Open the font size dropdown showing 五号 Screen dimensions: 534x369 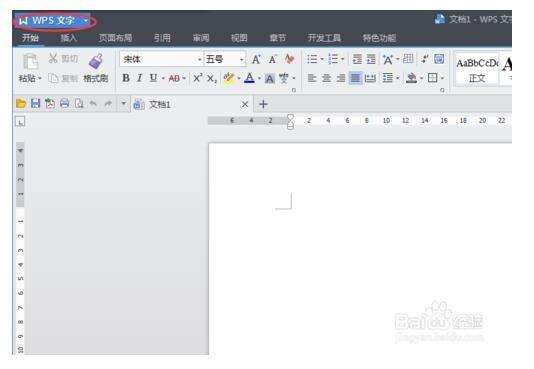225,60
